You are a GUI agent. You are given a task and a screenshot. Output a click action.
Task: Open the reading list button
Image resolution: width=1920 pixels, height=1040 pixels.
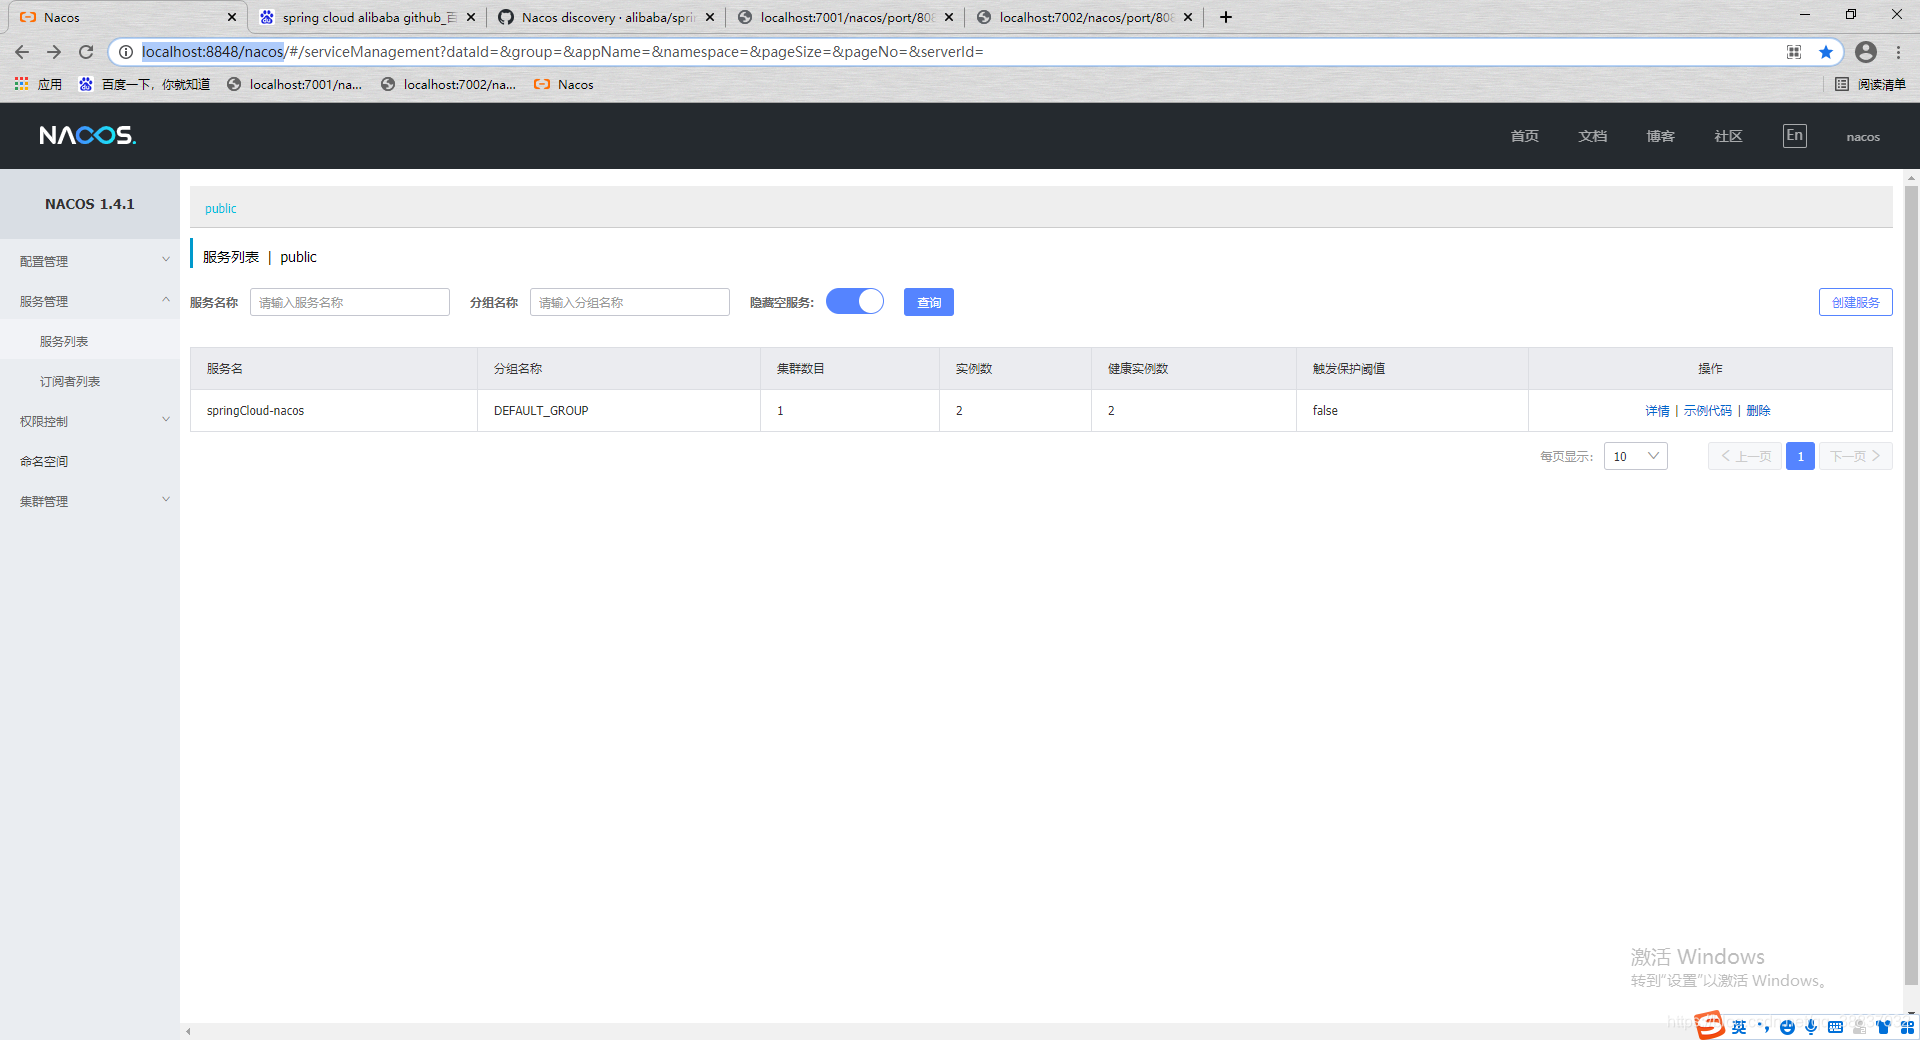[x=1870, y=84]
